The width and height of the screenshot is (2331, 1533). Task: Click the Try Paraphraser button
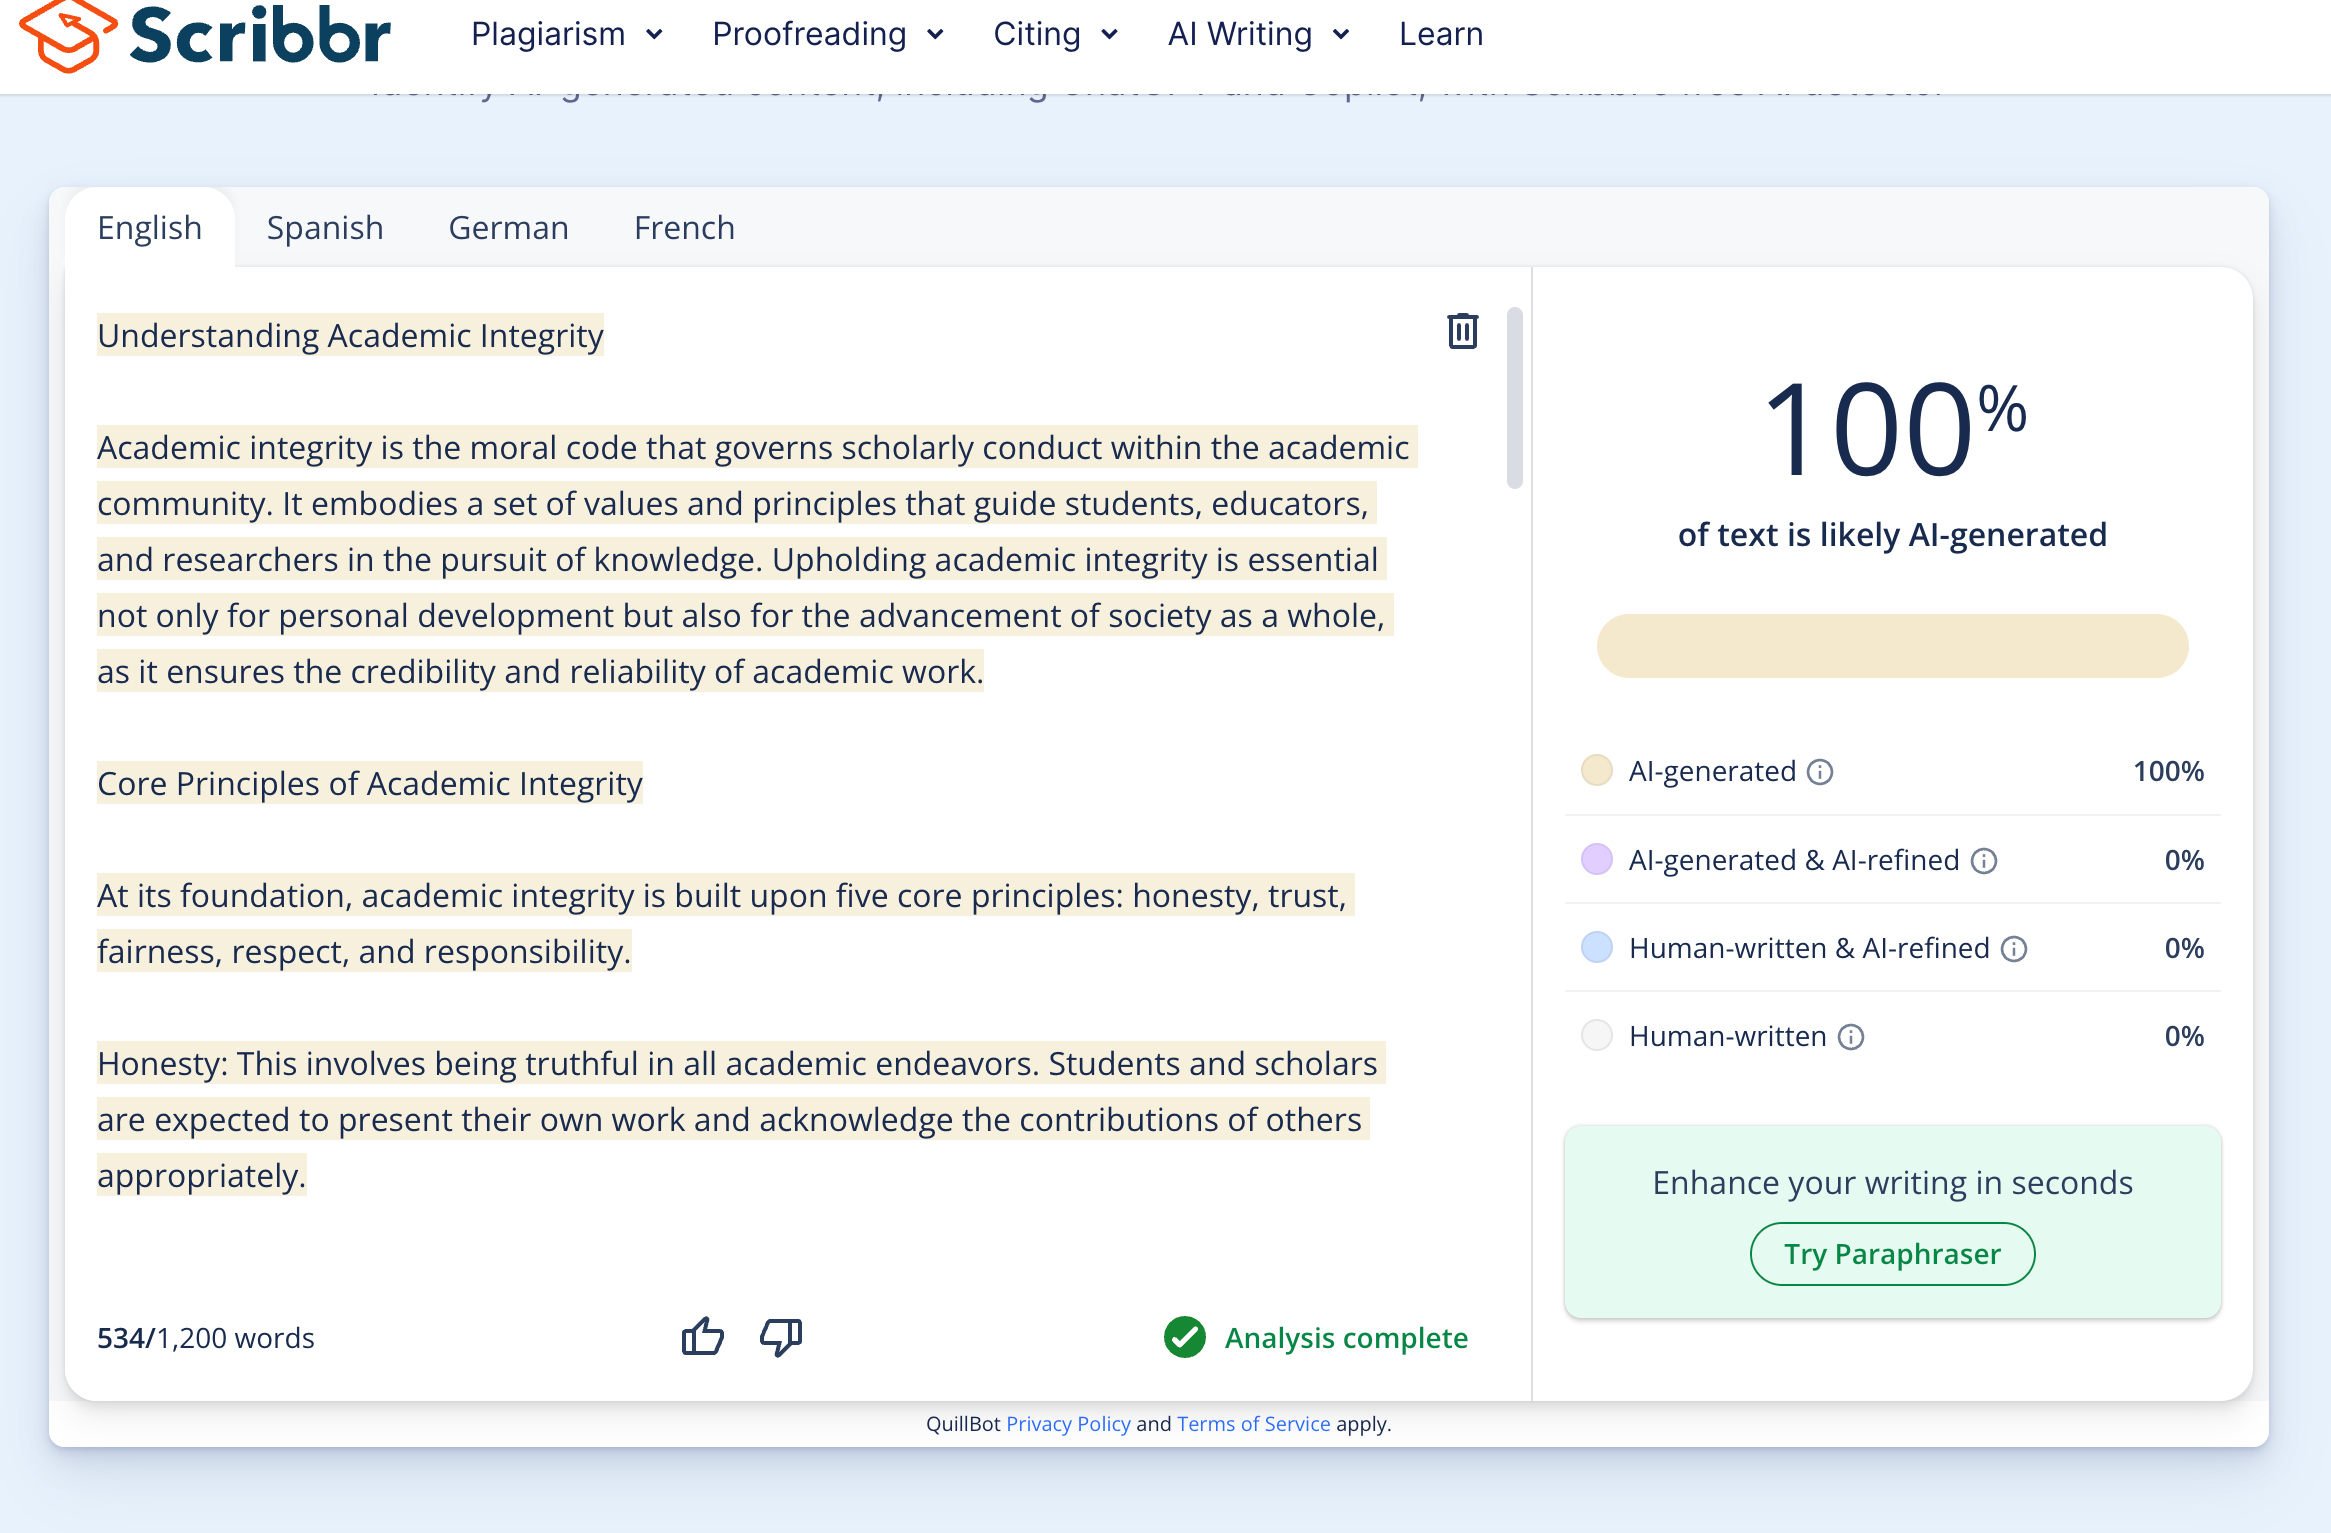click(x=1892, y=1254)
